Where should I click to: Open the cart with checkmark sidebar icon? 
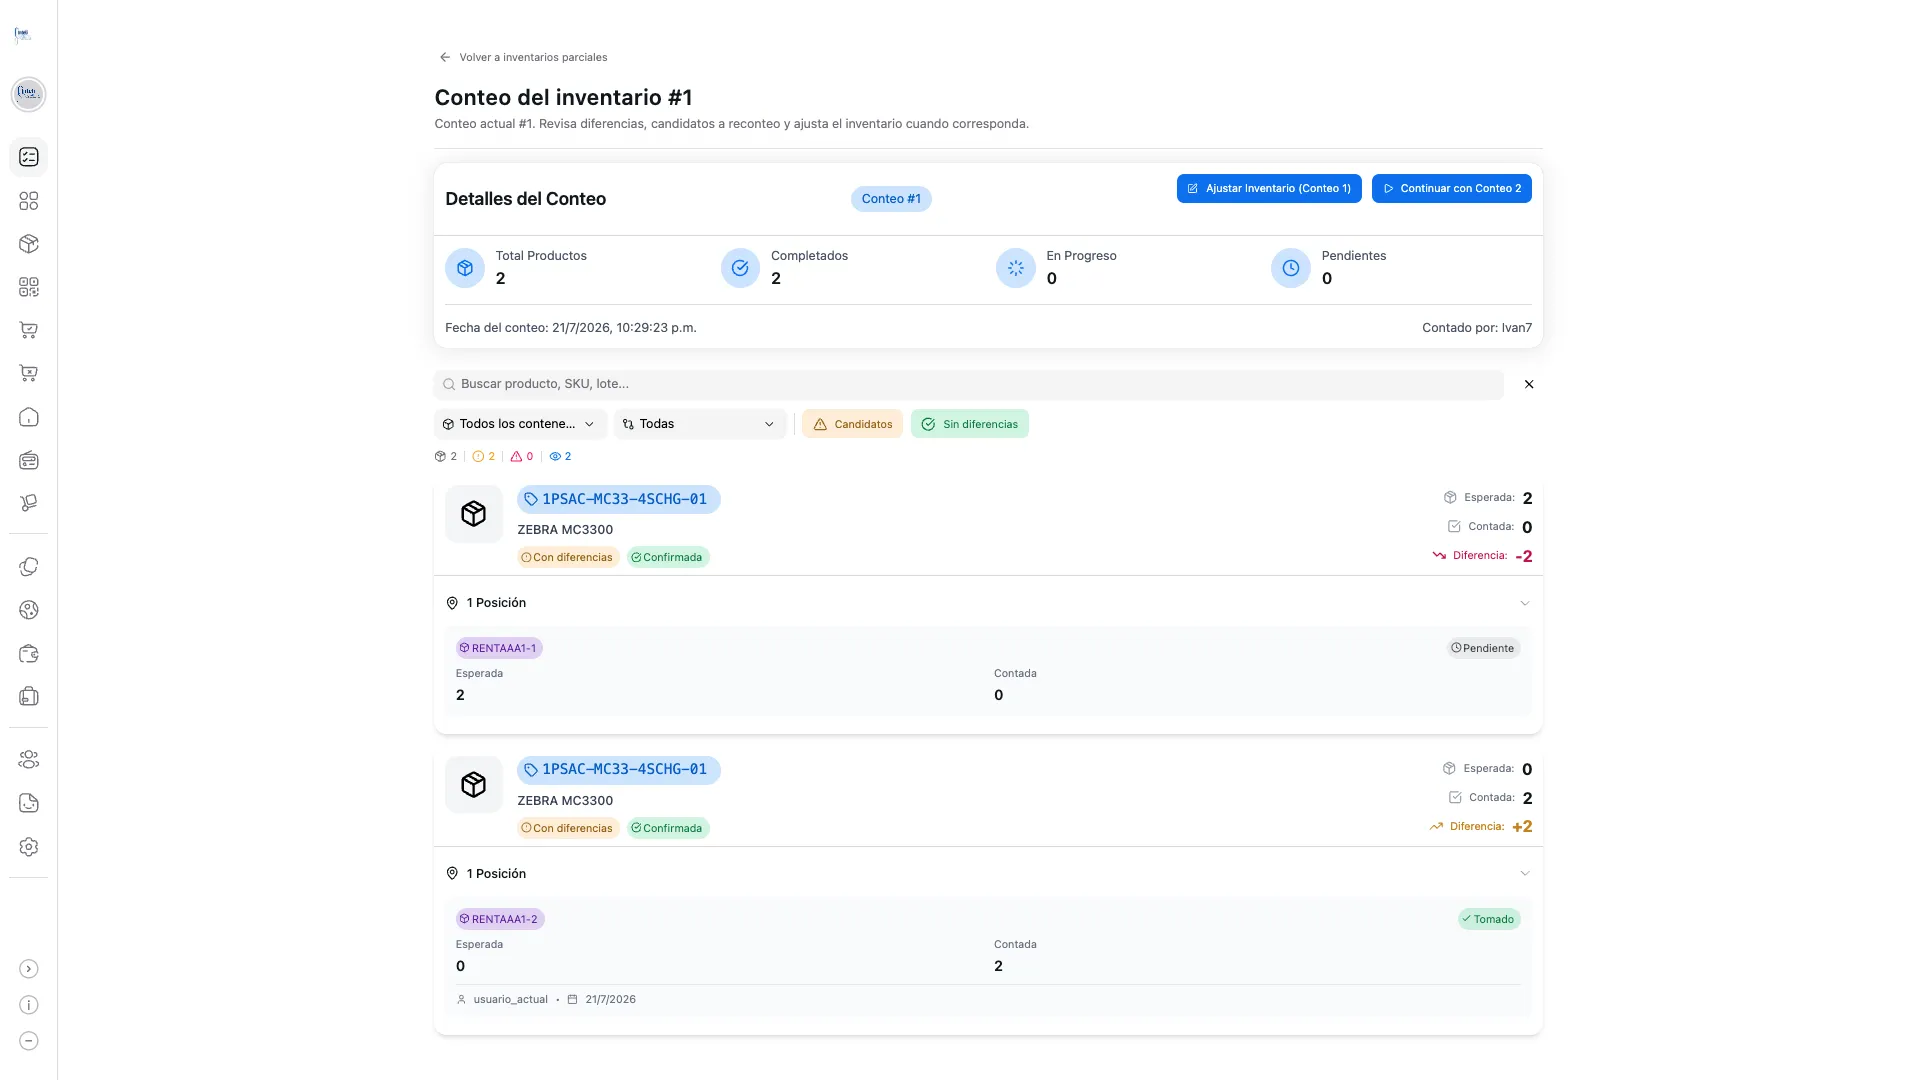click(29, 330)
